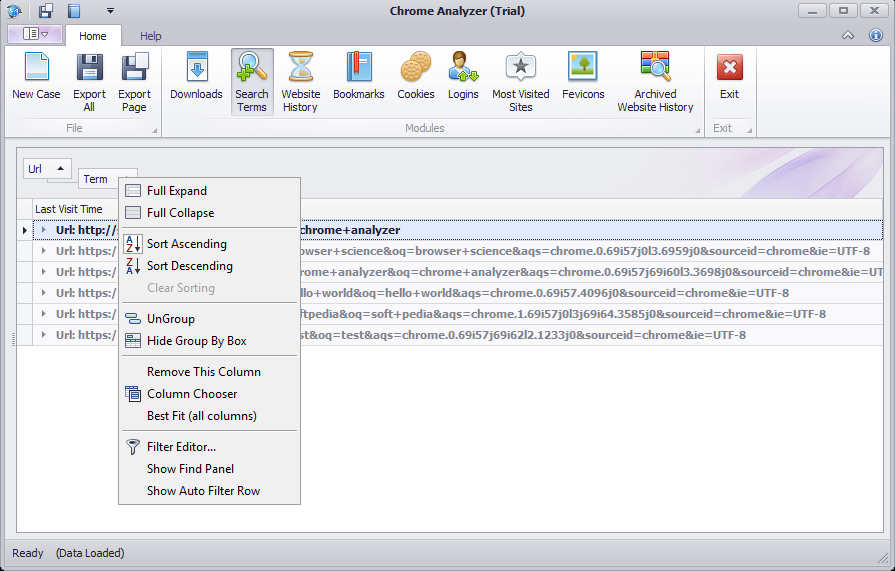The height and width of the screenshot is (571, 895).
Task: Open Column Chooser from context menu
Action: pyautogui.click(x=209, y=394)
